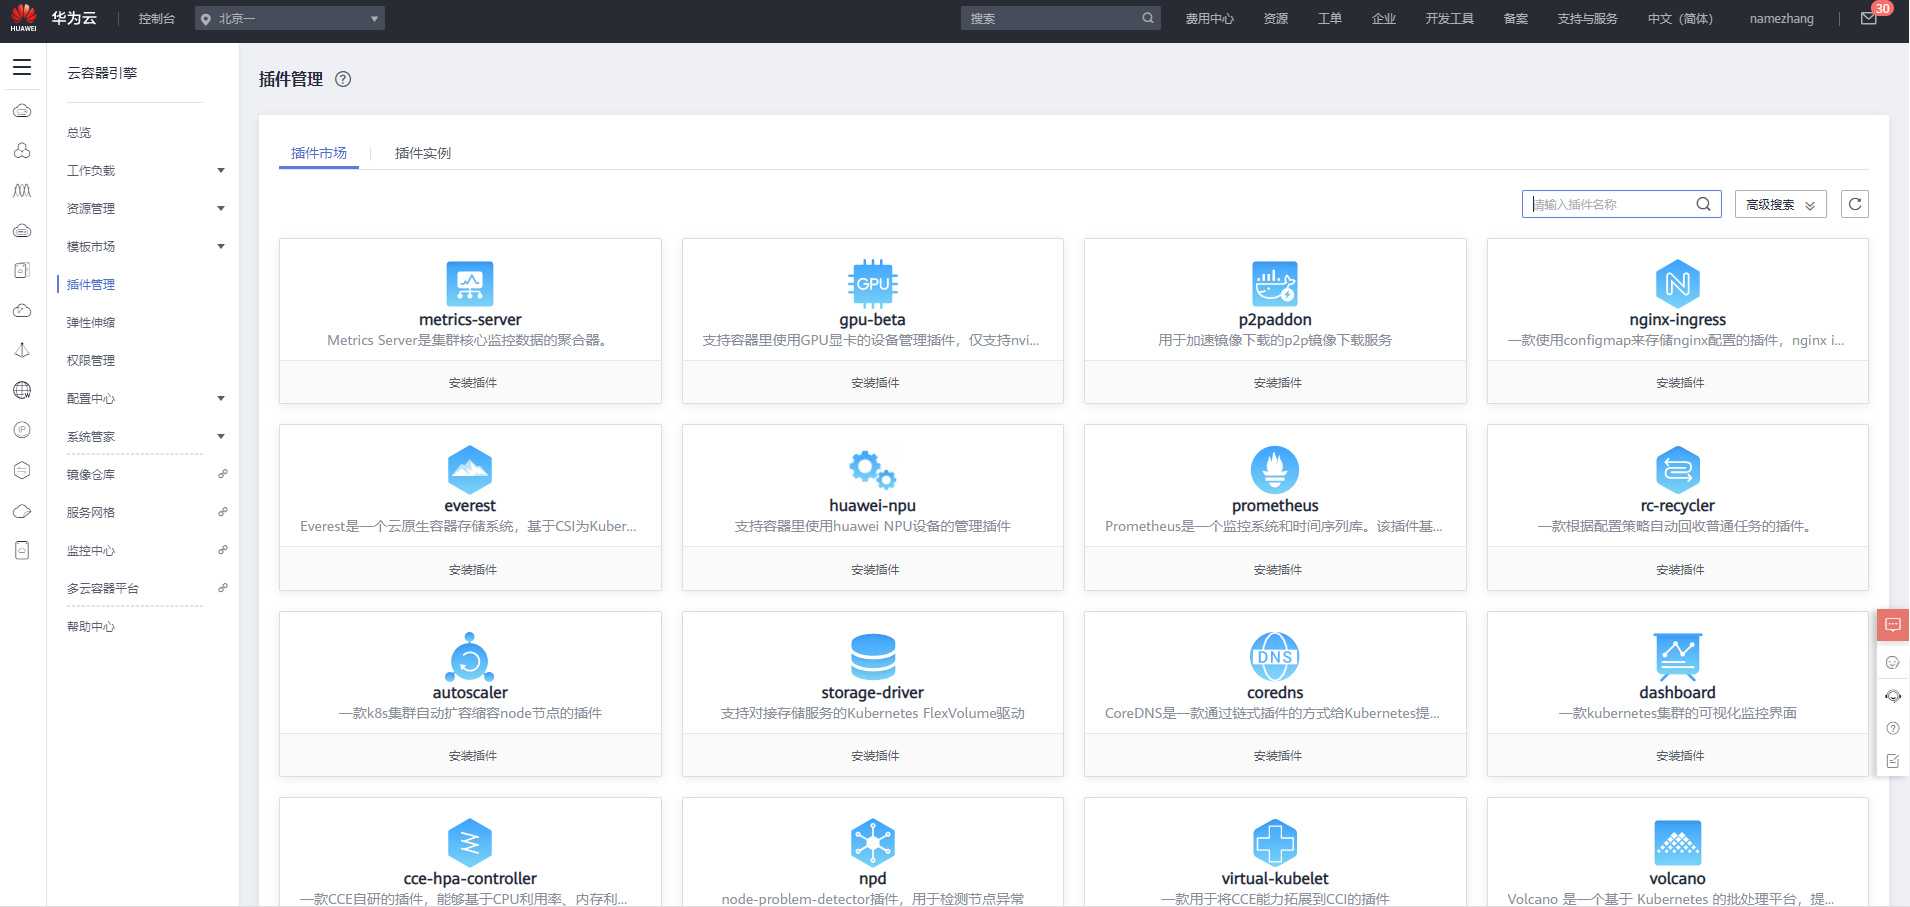Open 费用中心 in the top bar
1910x907 pixels.
tap(1210, 18)
